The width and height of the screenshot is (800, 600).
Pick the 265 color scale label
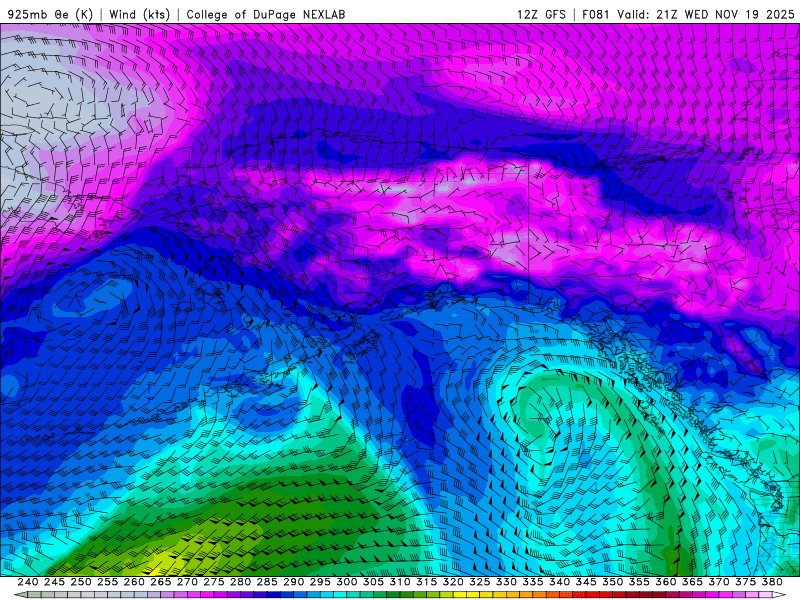pyautogui.click(x=161, y=582)
